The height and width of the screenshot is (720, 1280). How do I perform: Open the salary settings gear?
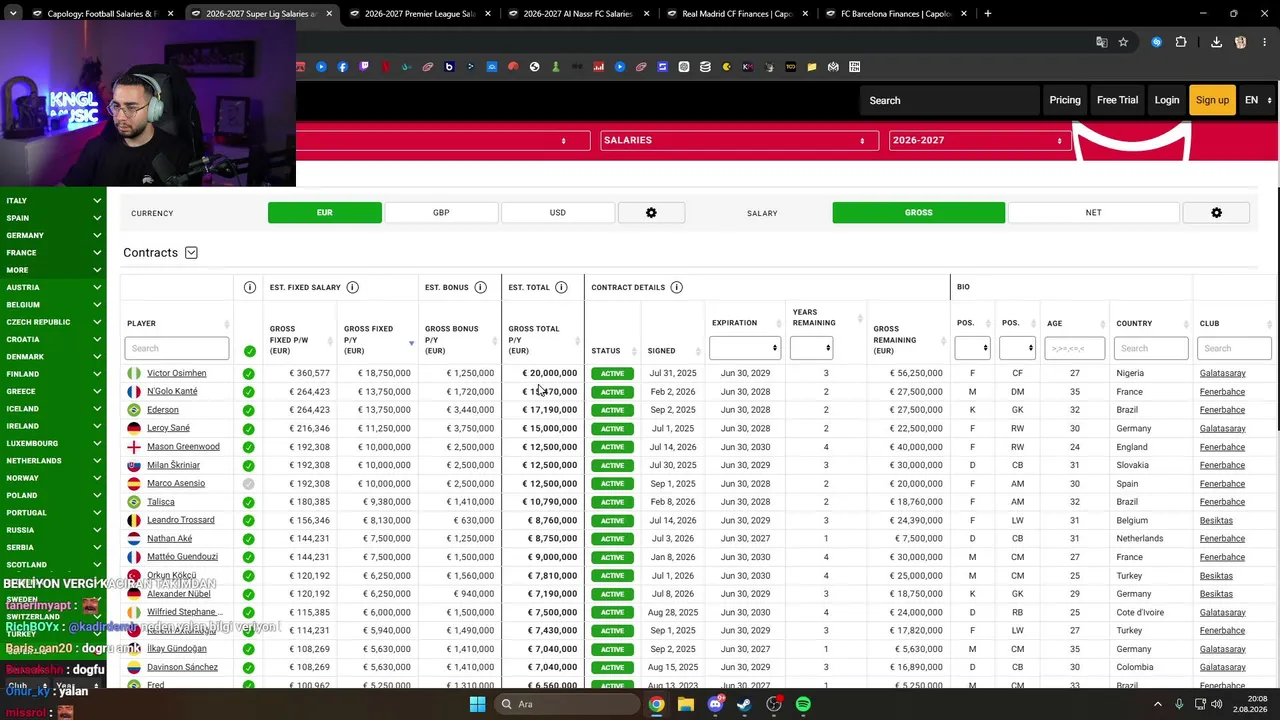pos(1216,213)
